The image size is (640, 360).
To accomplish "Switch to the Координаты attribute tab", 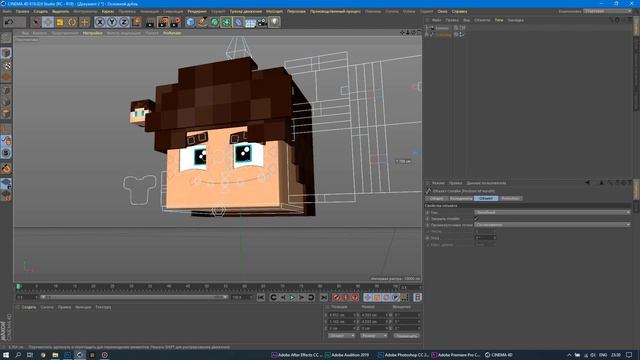I will tap(461, 198).
